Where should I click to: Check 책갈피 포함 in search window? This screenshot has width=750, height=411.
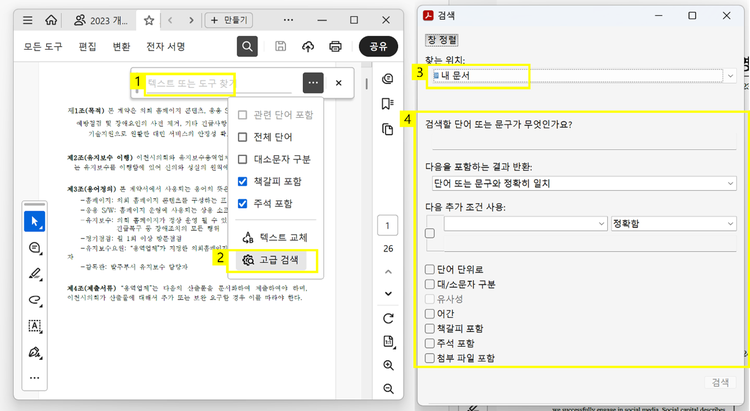click(430, 329)
